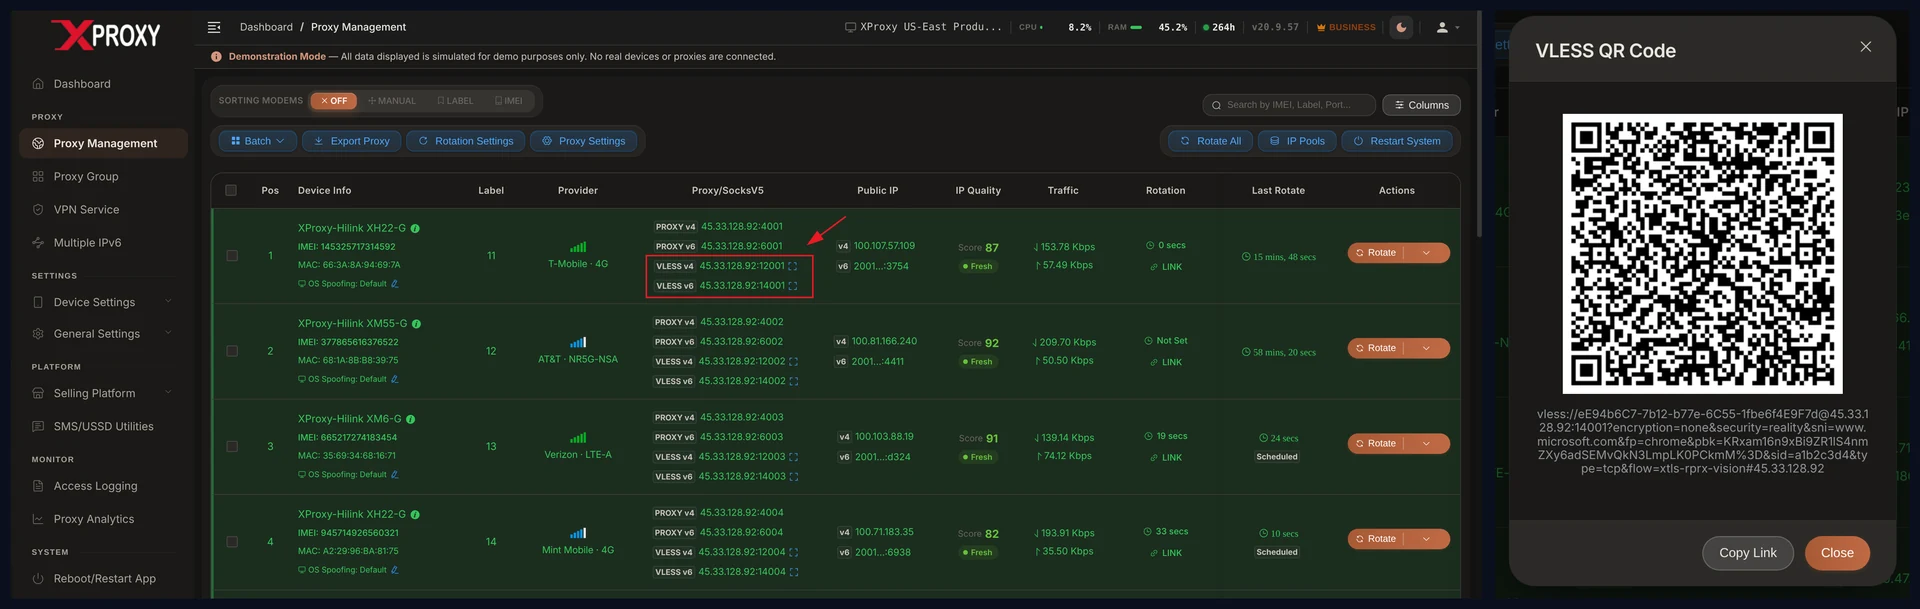
Task: Open QR code for VLESS v4 port 12002
Action: (793, 361)
